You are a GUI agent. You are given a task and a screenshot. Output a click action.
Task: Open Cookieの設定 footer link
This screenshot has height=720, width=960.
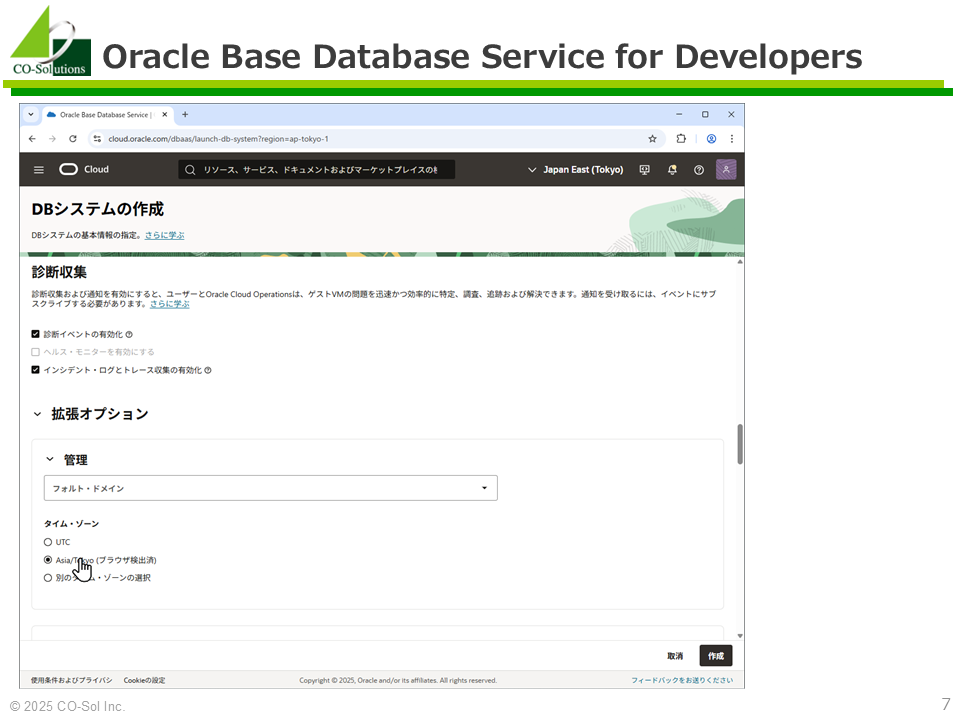144,680
